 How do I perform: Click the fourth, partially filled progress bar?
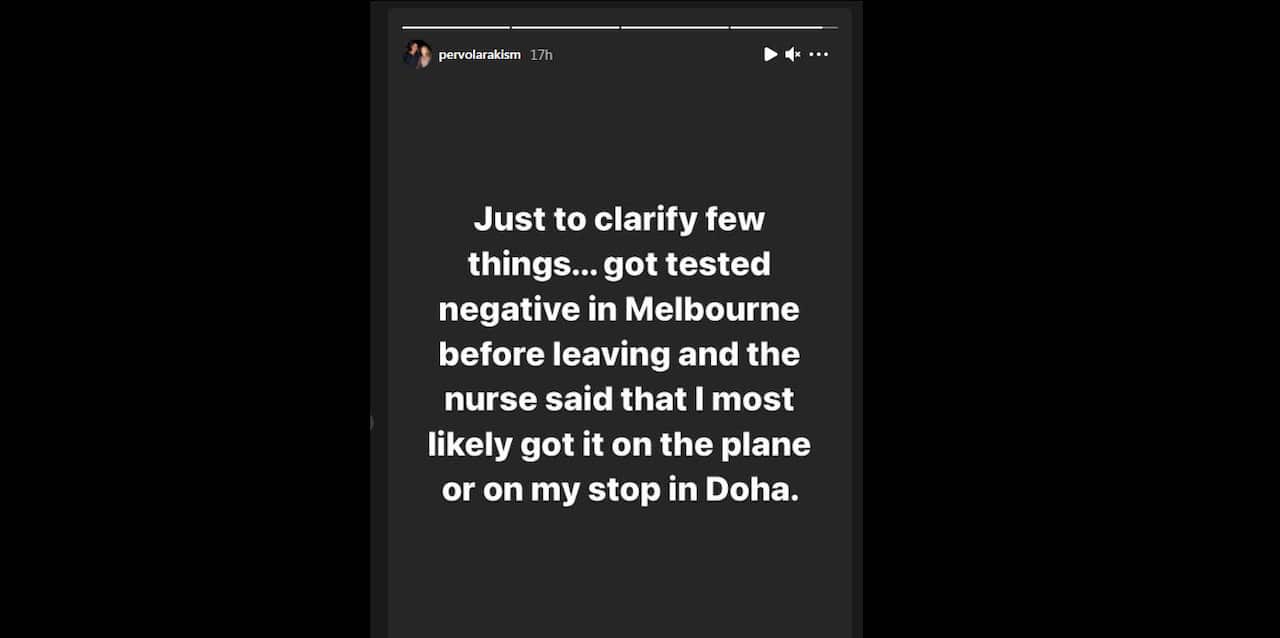[x=783, y=27]
